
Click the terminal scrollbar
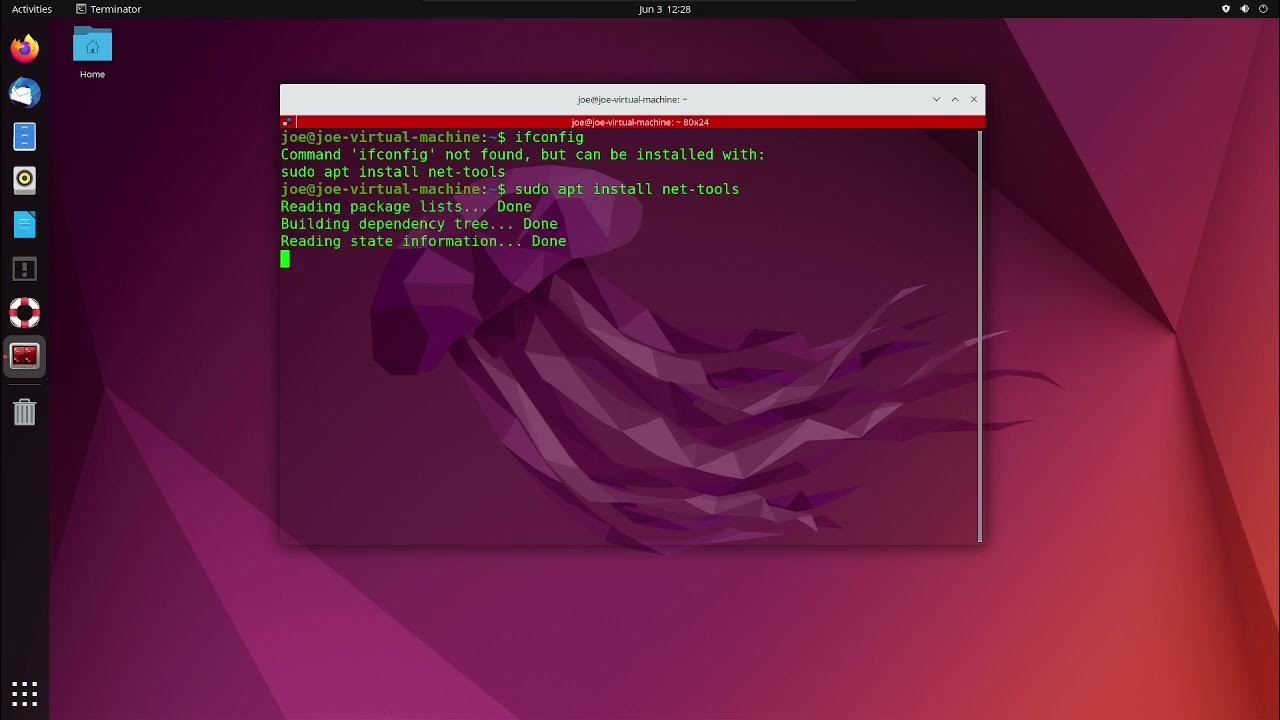(x=980, y=336)
